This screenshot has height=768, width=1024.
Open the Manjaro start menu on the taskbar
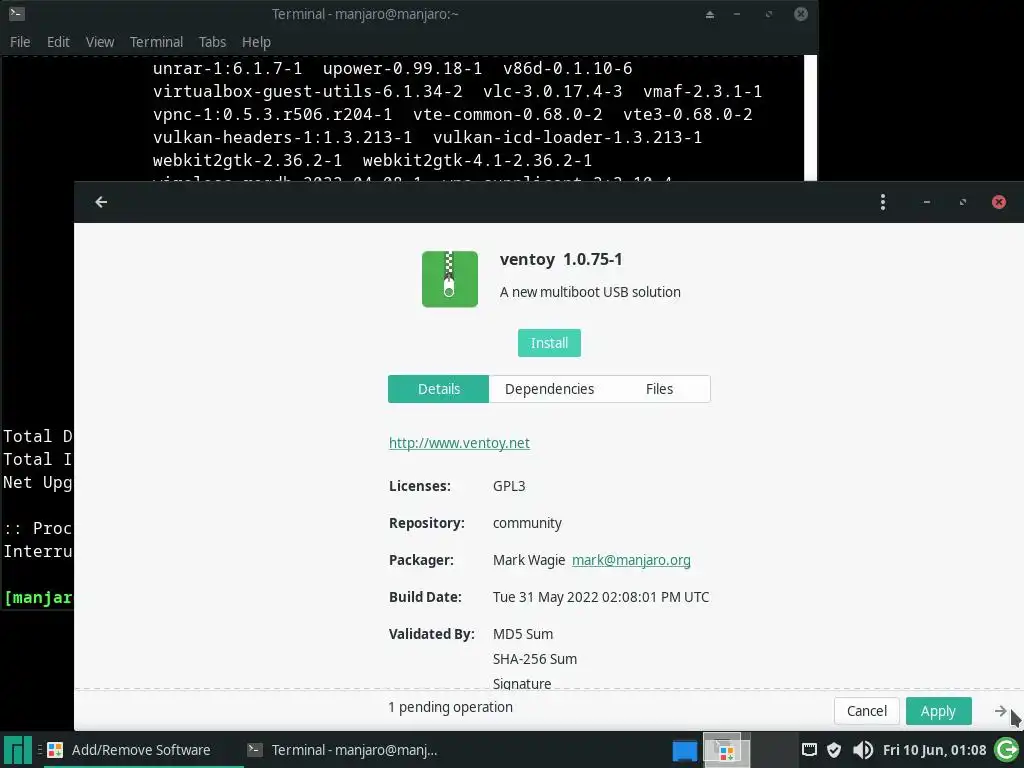tap(17, 750)
